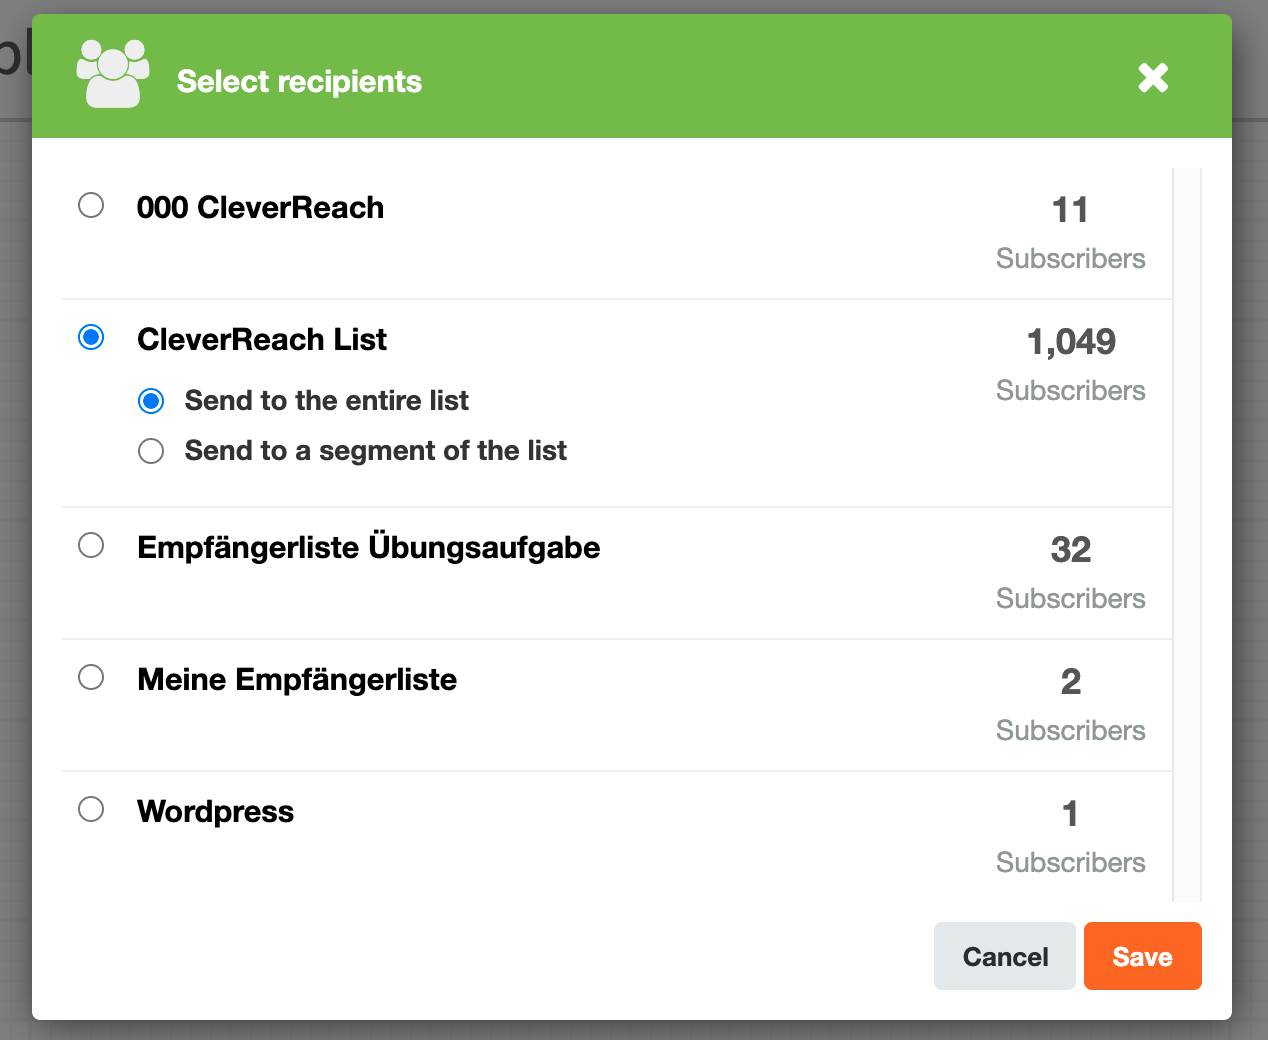Close the Select recipients dialog
Viewport: 1268px width, 1040px height.
coord(1153,78)
